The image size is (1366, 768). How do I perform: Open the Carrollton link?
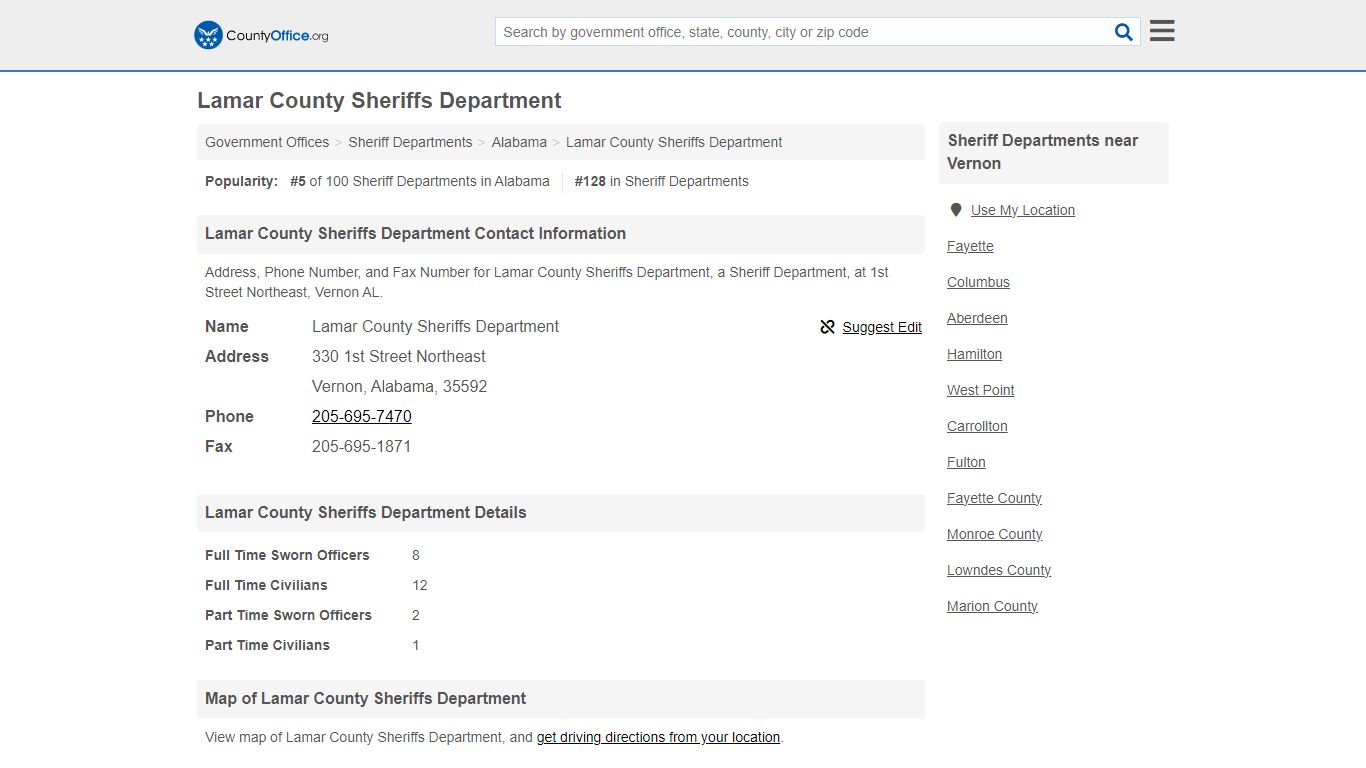(977, 426)
